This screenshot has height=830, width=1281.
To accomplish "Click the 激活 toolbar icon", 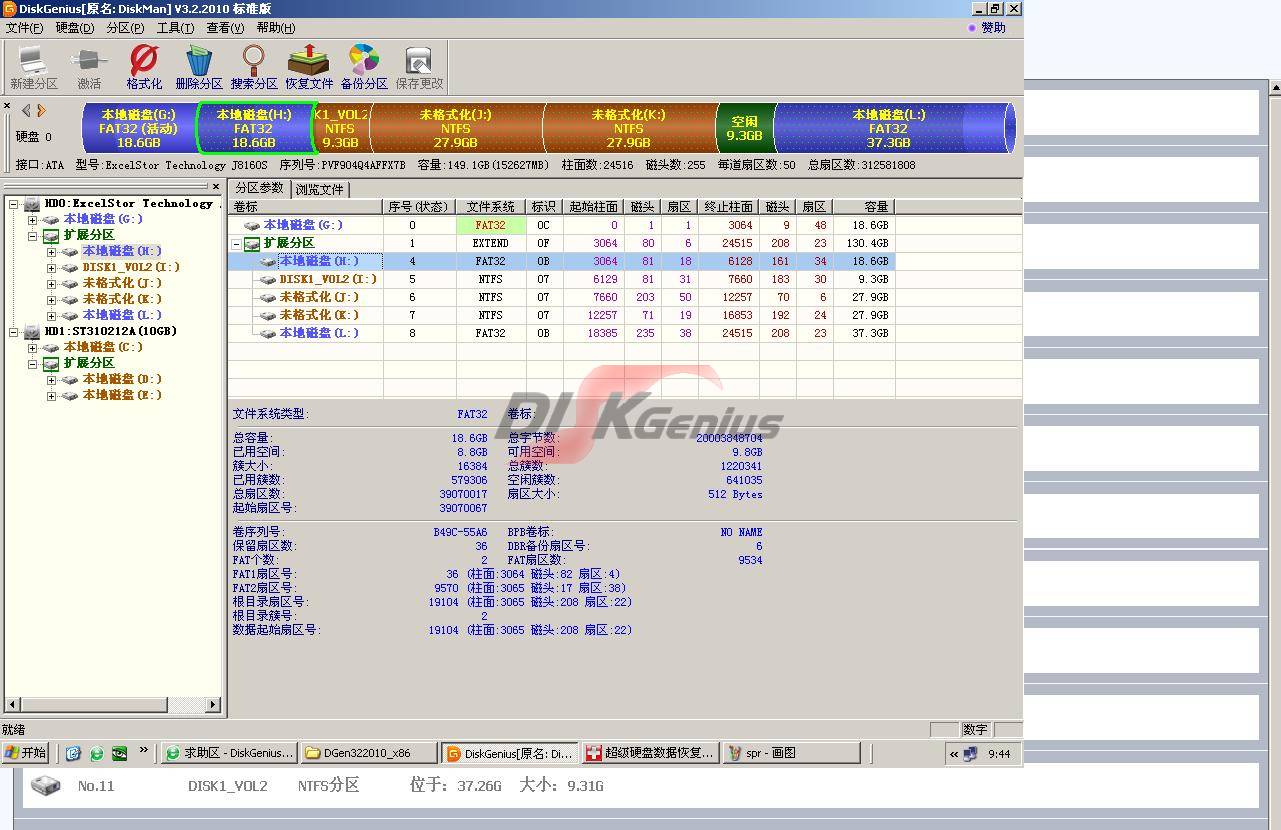I will pyautogui.click(x=89, y=68).
